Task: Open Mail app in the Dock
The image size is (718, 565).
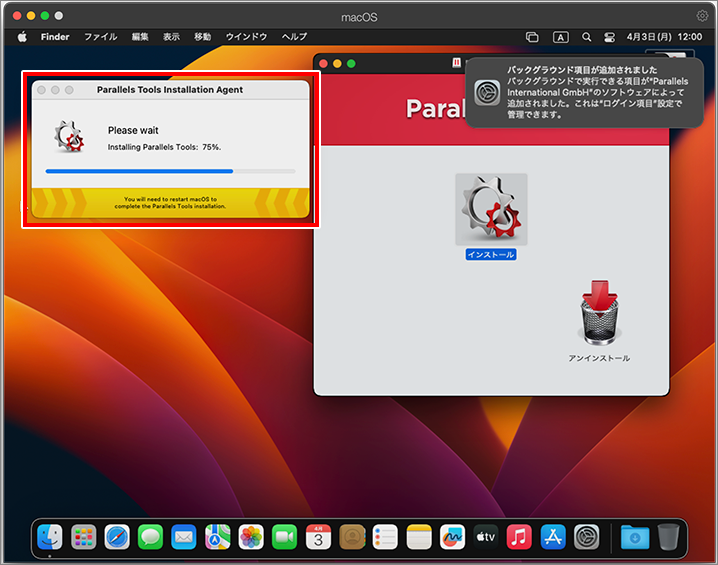Action: tap(184, 537)
